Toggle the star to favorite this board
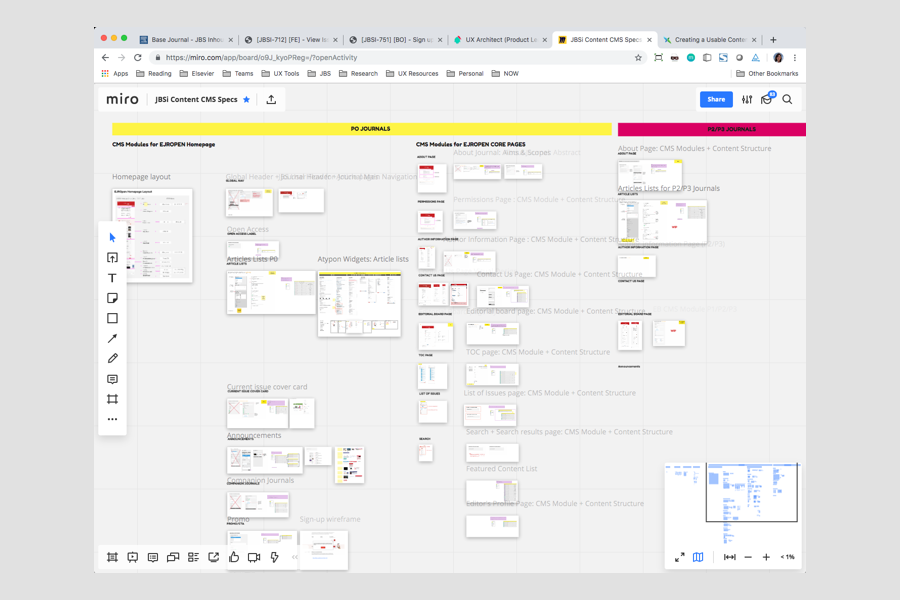This screenshot has height=600, width=900. click(x=247, y=100)
